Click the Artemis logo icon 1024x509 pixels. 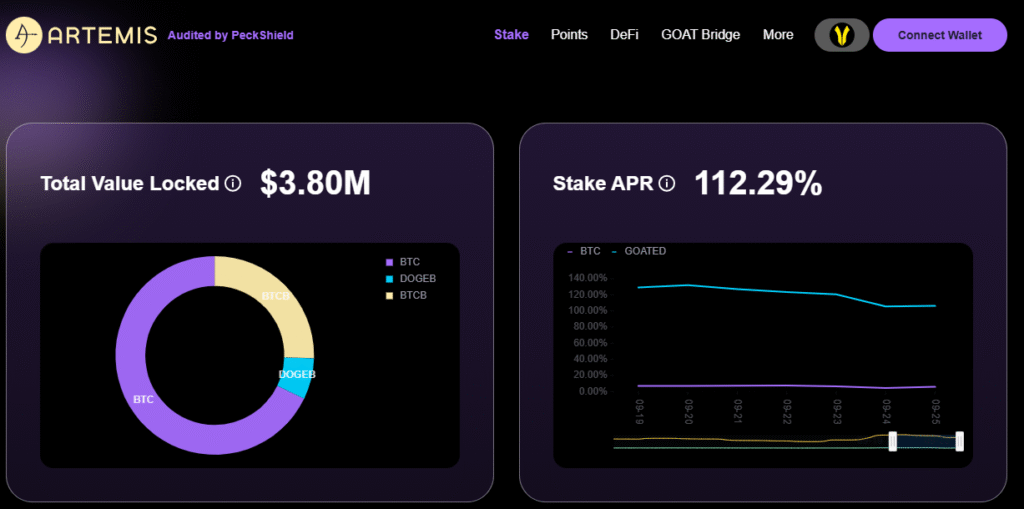[24, 35]
